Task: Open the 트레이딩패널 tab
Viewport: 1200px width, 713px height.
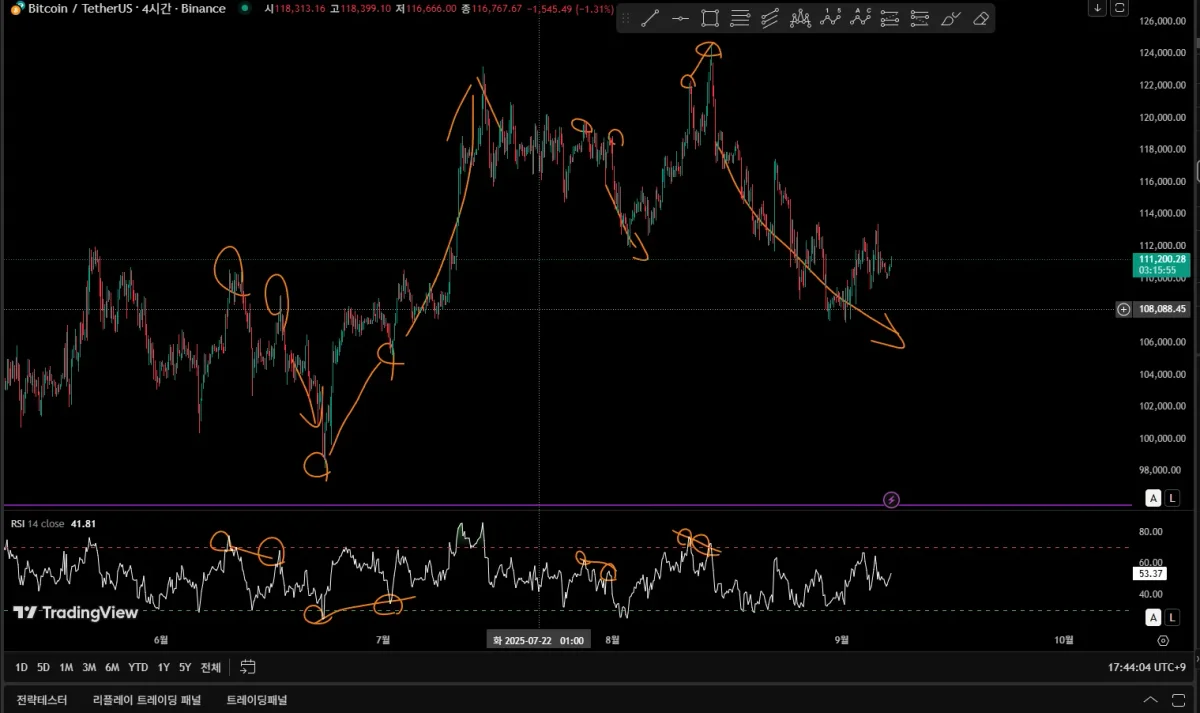Action: (257, 700)
